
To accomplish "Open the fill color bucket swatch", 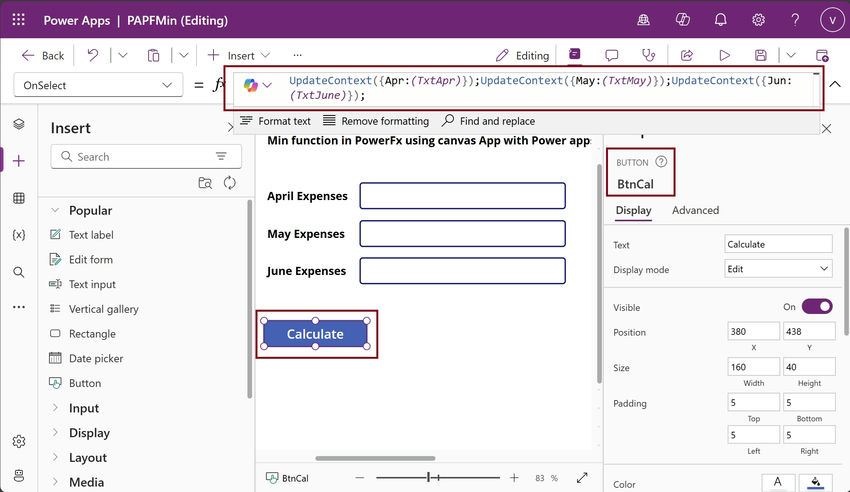I will (815, 482).
